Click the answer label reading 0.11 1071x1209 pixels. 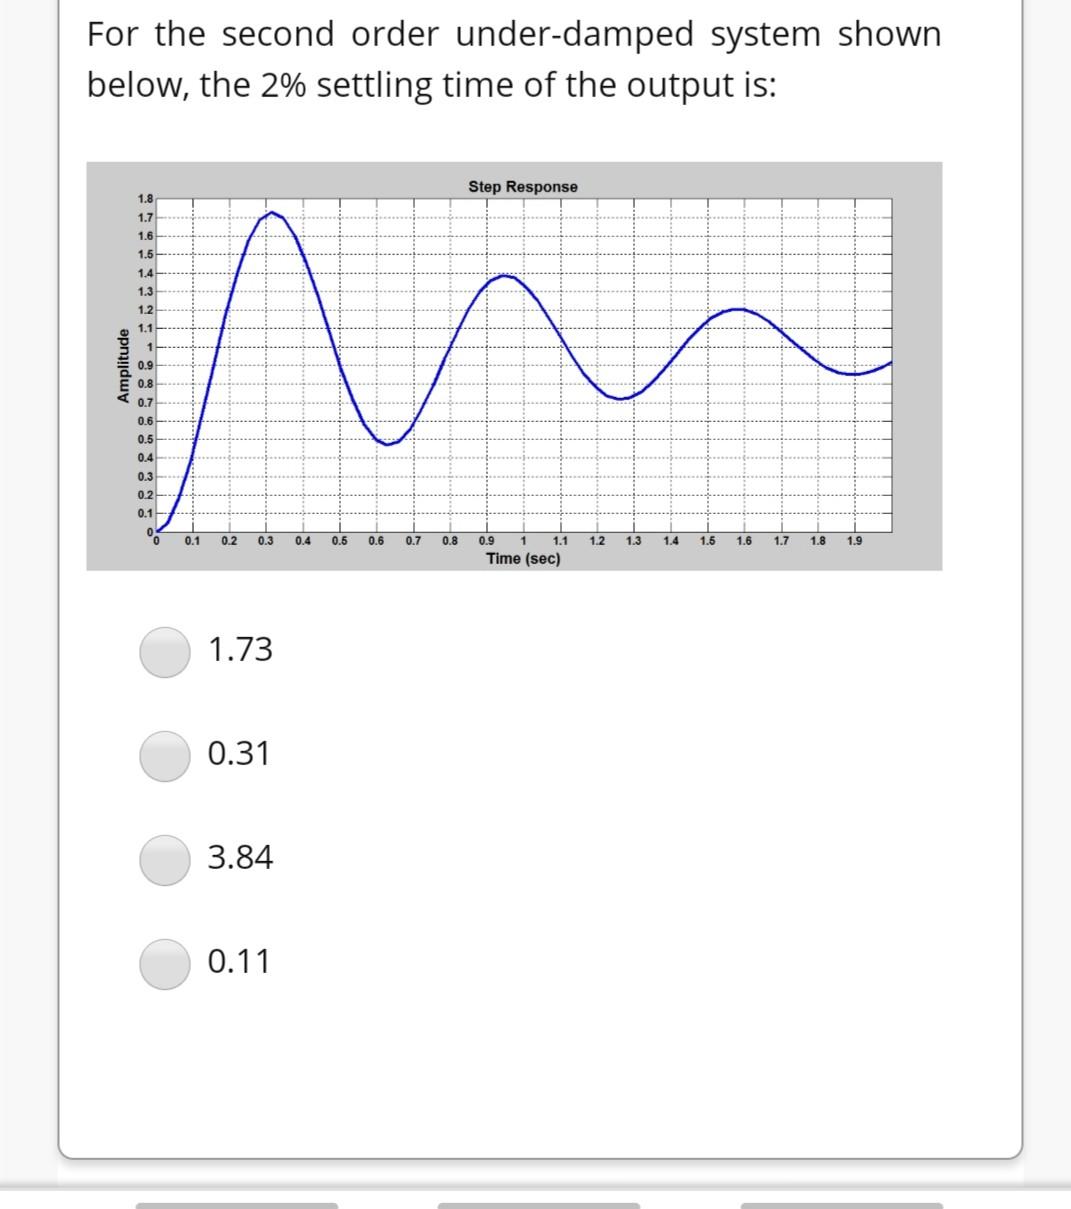(240, 961)
